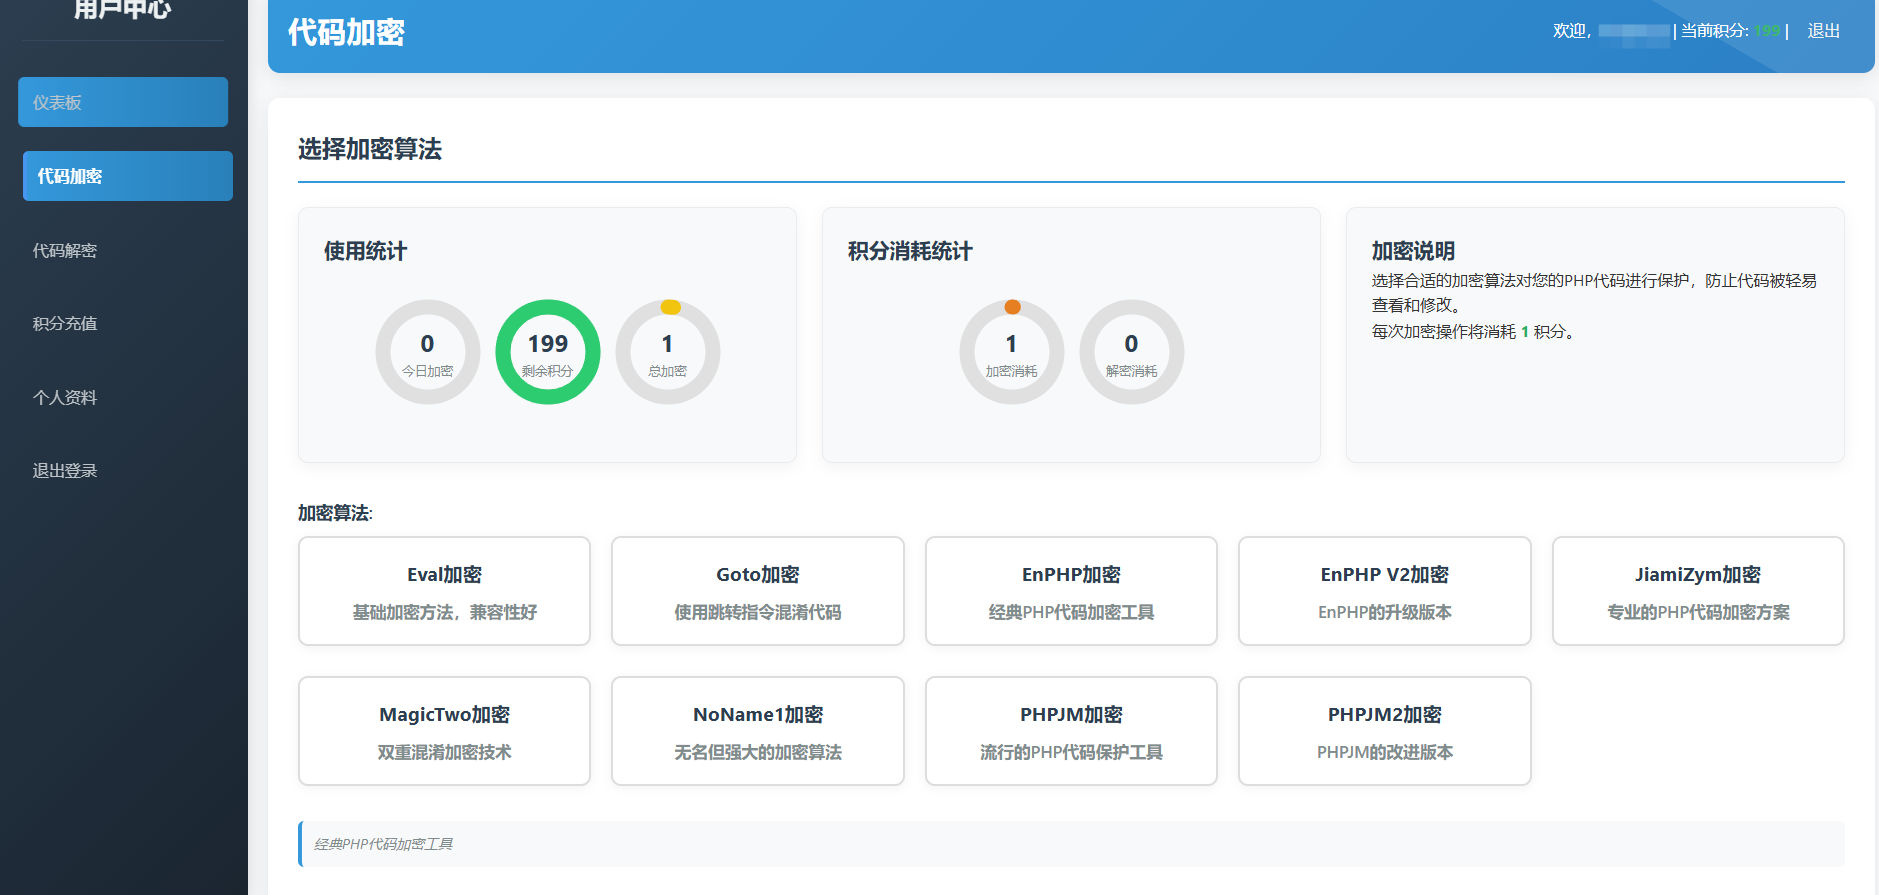Image resolution: width=1879 pixels, height=895 pixels.
Task: Pick the JiamiZym加密 algorithm card
Action: click(1698, 591)
